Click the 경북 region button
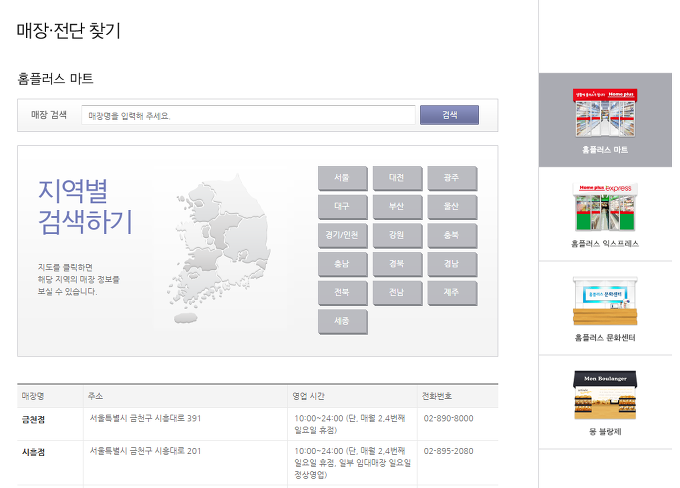The width and height of the screenshot is (680, 488). pyautogui.click(x=397, y=264)
